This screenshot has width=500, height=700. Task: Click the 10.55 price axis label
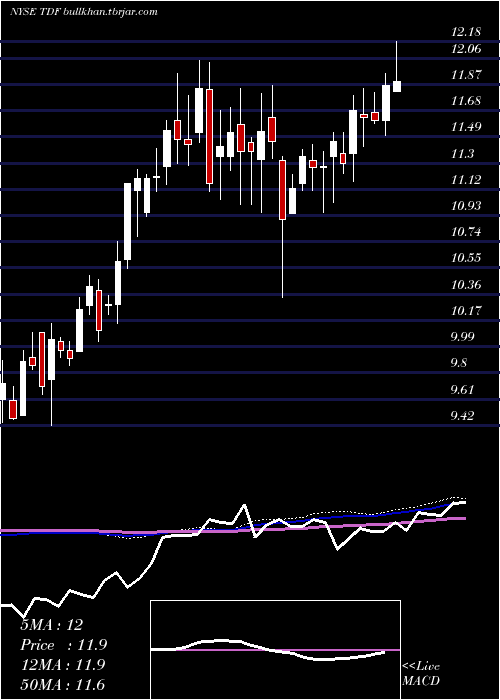pyautogui.click(x=466, y=258)
